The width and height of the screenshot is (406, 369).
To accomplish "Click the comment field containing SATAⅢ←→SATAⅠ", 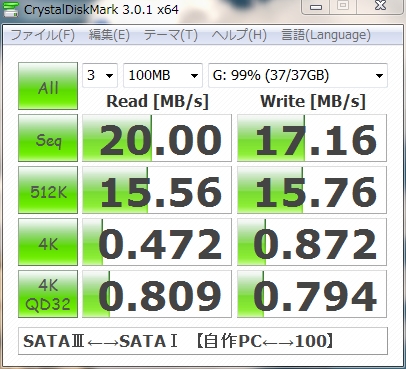I will [203, 341].
